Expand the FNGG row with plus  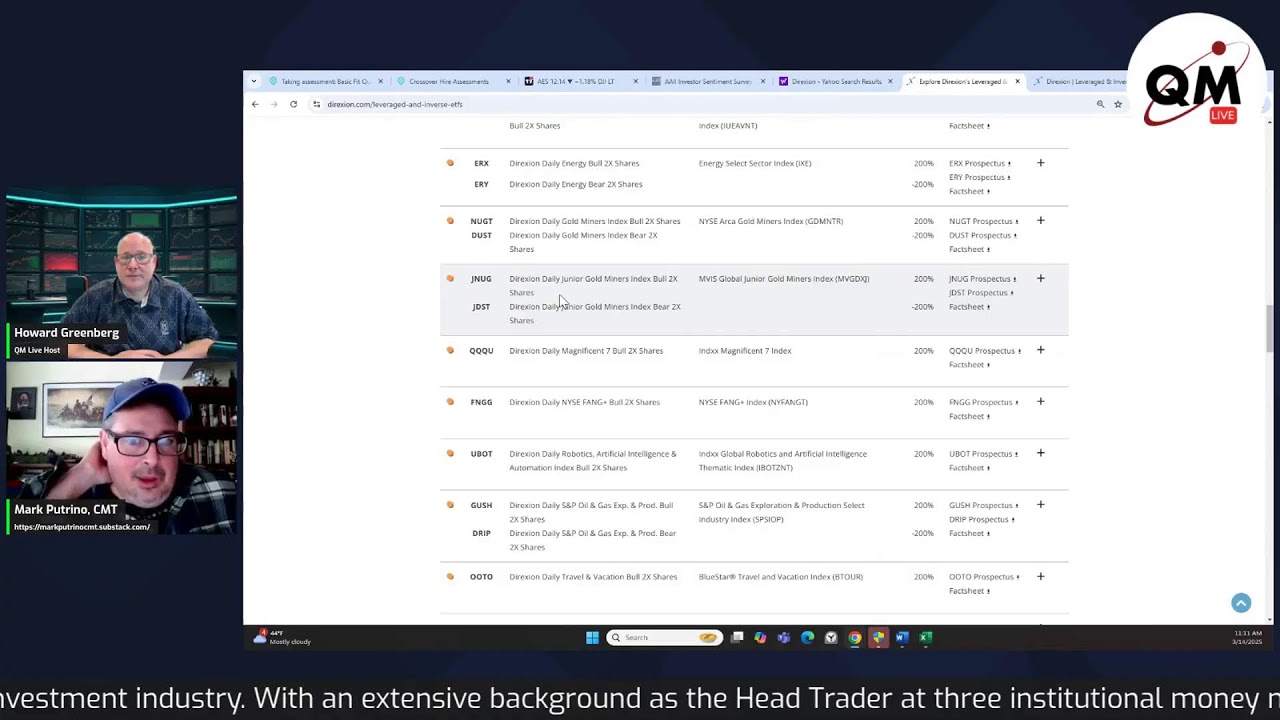pyautogui.click(x=1040, y=402)
